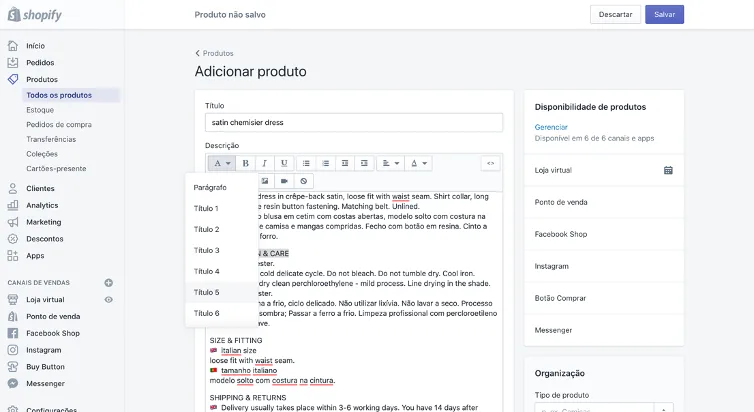
Task: Click the Início home icon
Action: 13,46
